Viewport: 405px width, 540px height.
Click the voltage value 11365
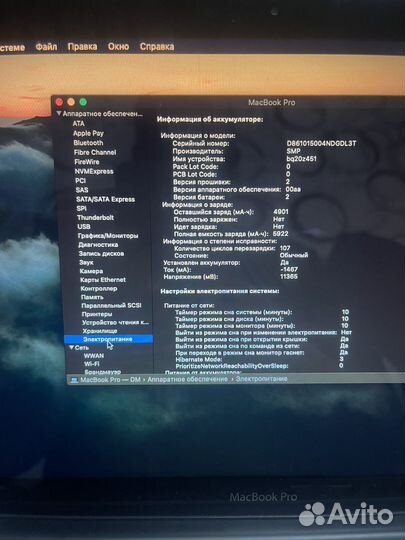[289, 277]
